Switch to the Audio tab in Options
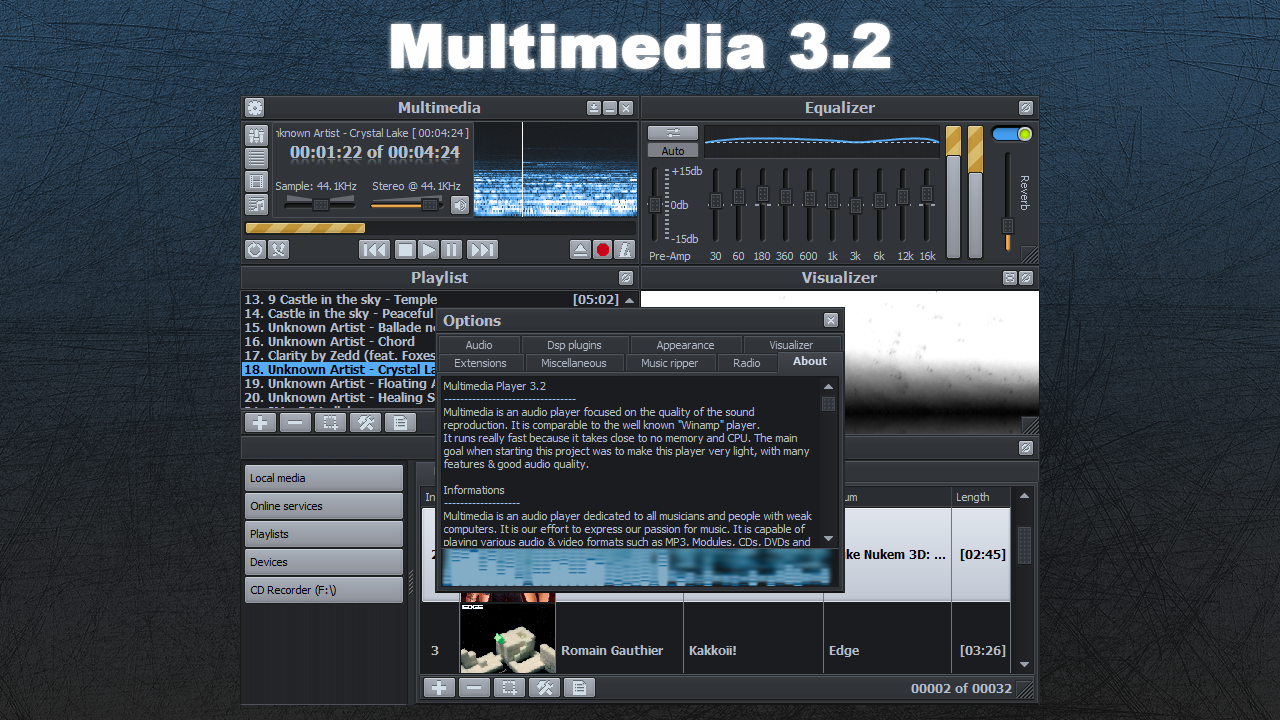This screenshot has width=1280, height=720. [x=479, y=345]
